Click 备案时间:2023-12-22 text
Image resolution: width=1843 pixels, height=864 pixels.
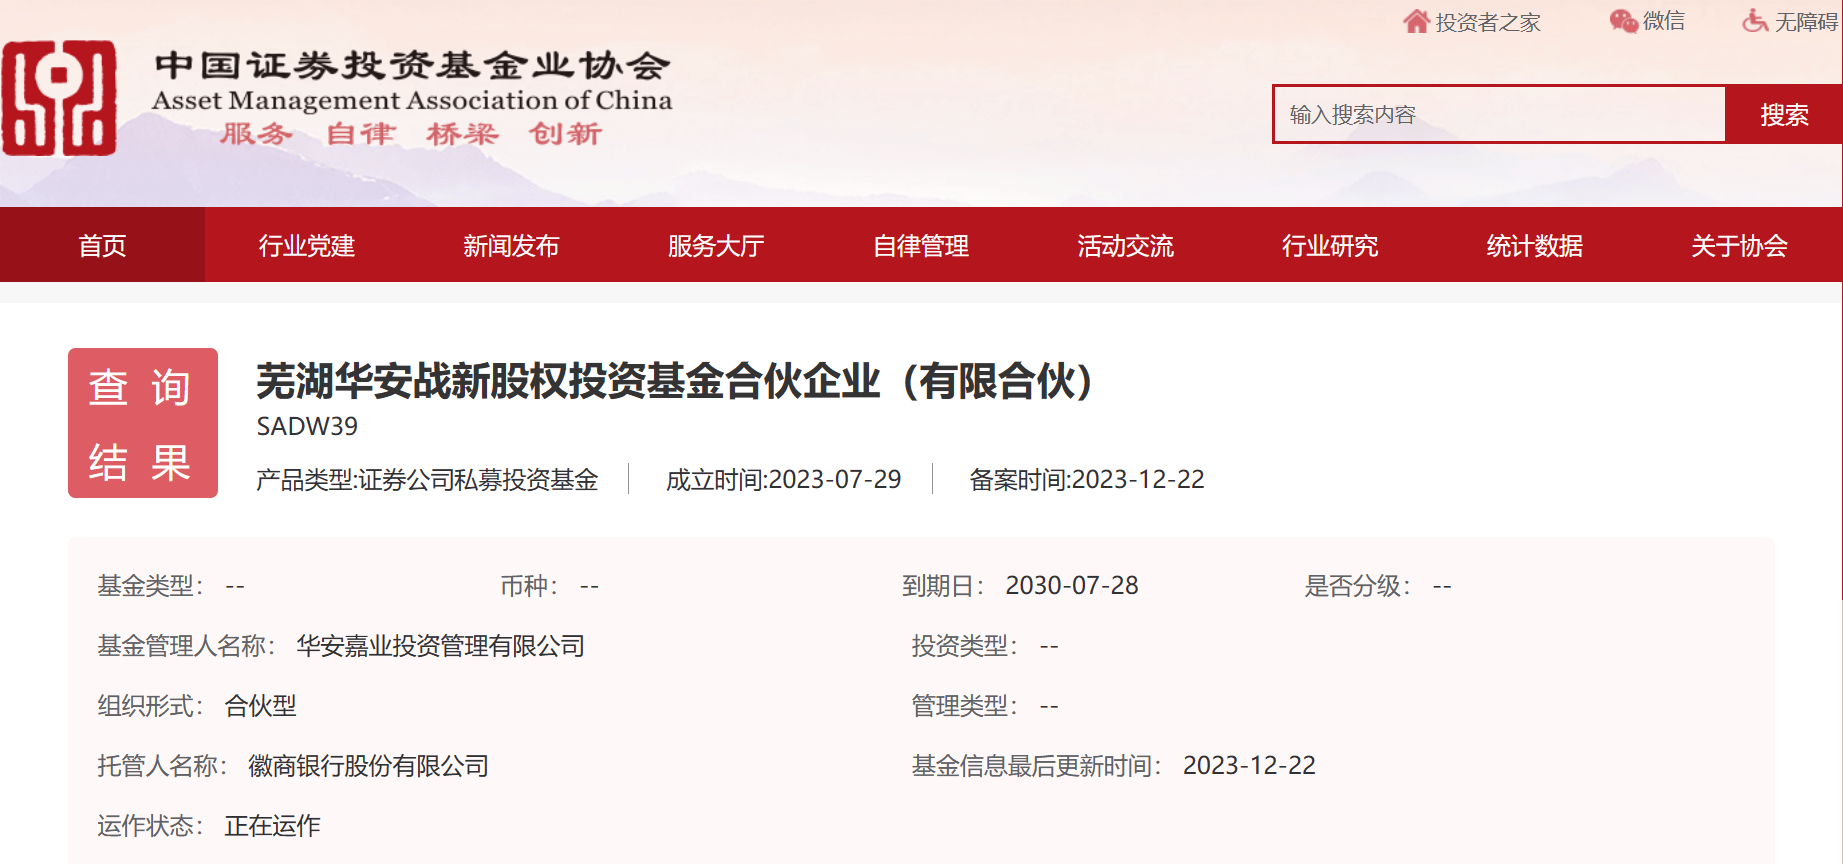[1087, 480]
